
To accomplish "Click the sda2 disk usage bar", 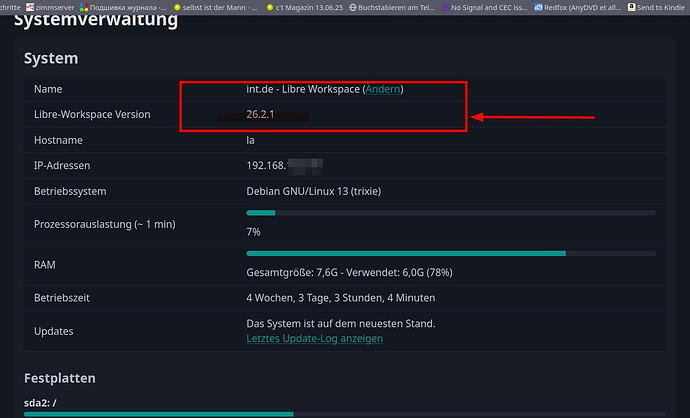I will click(x=345, y=414).
